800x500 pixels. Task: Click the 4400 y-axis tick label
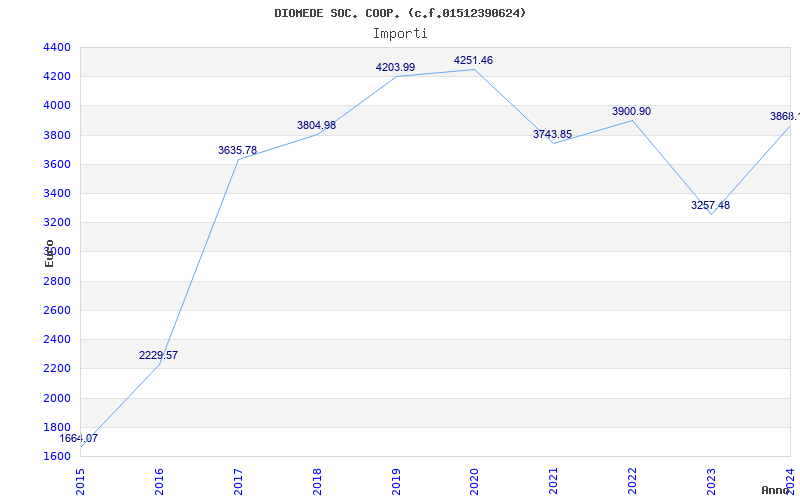point(57,47)
